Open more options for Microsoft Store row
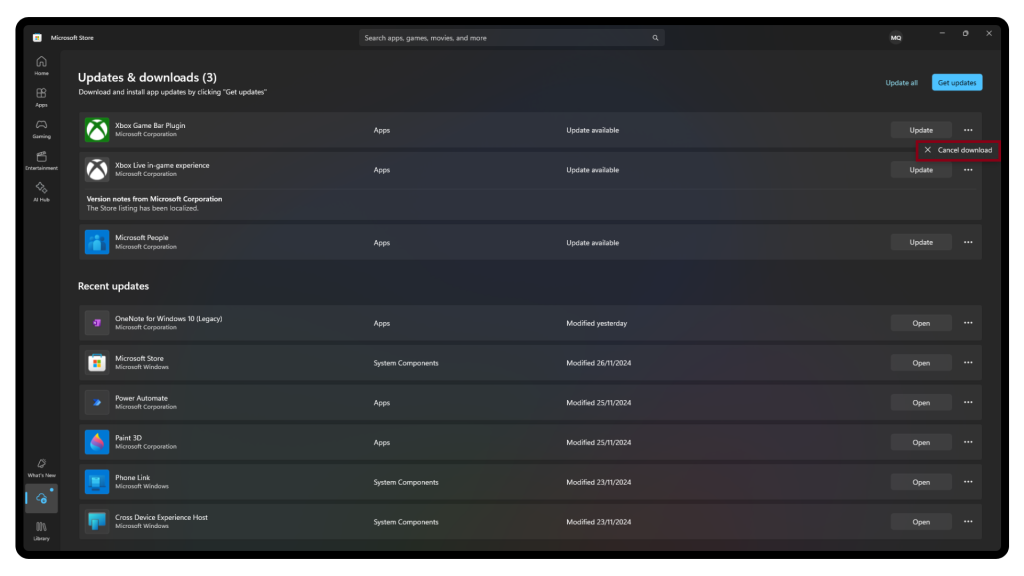The image size is (1024, 576). (968, 362)
